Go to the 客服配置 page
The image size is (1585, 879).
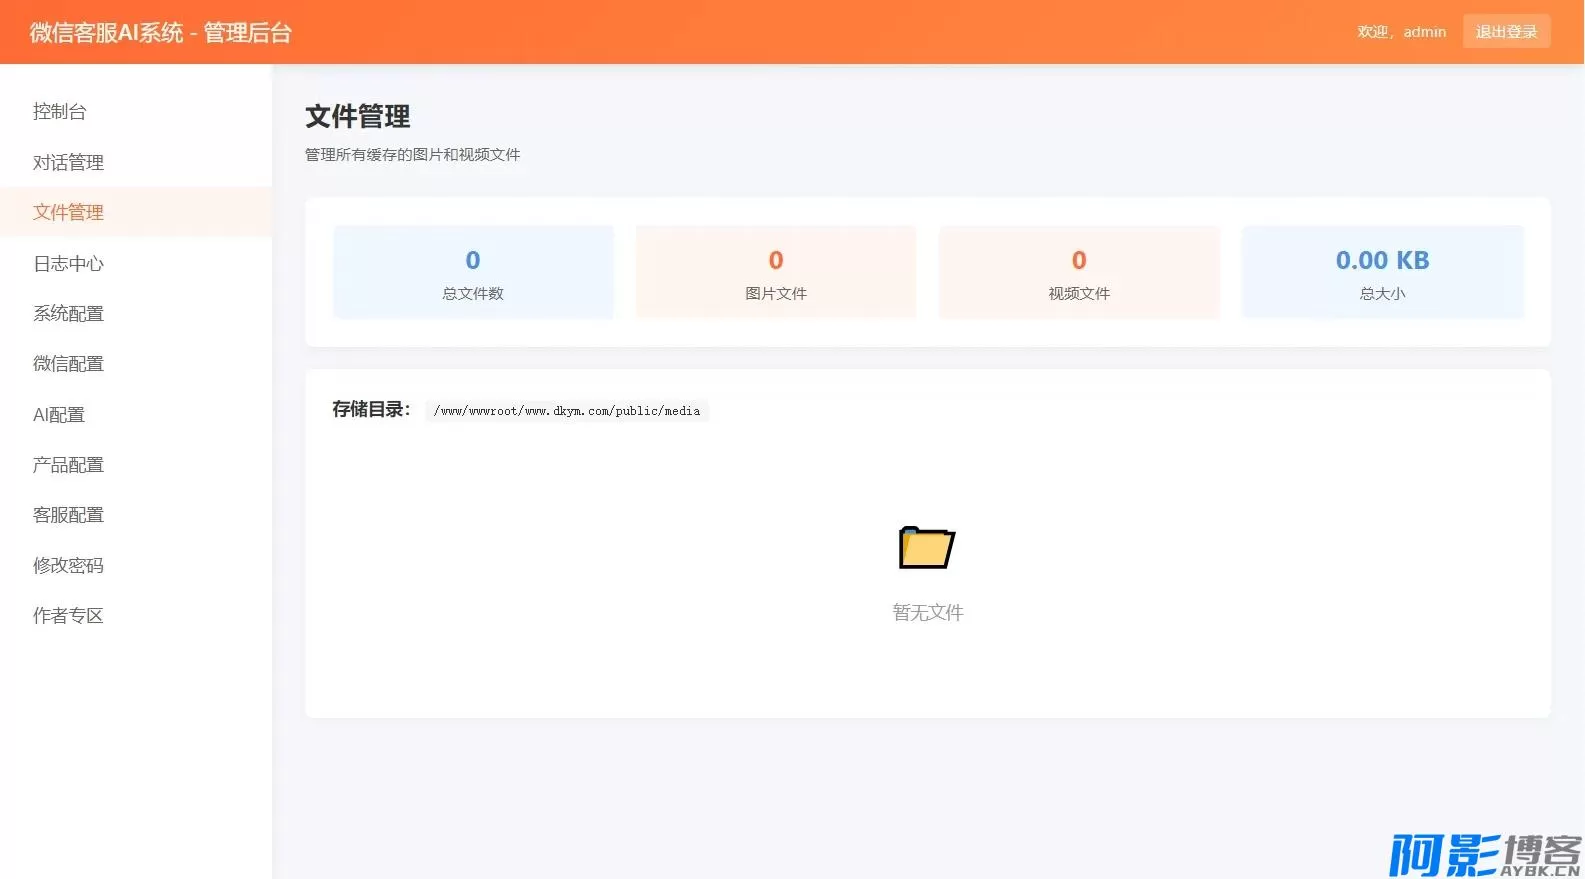coord(68,514)
